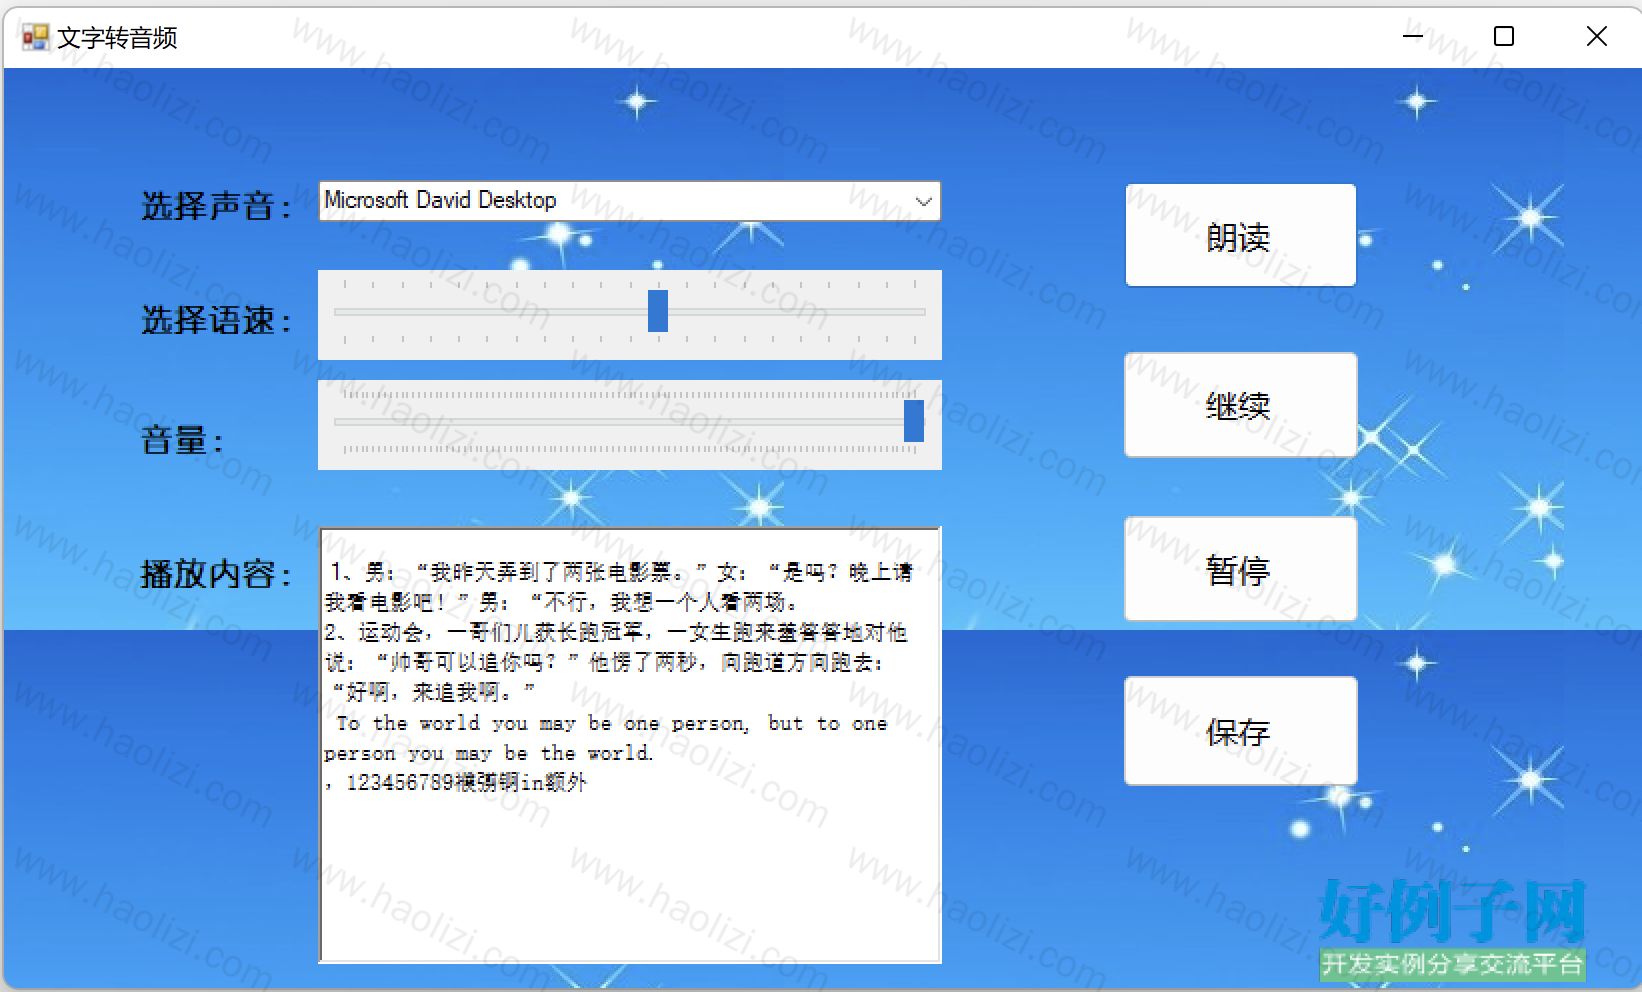Screen dimensions: 1642x992
Task: Click the text 'Microsoft David Desktop'
Action: point(440,200)
